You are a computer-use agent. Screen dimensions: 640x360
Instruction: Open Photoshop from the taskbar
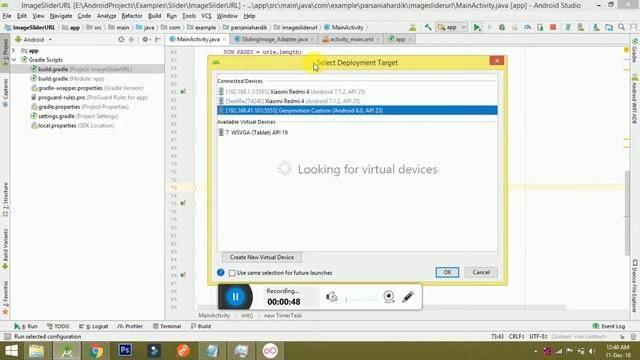pos(125,350)
